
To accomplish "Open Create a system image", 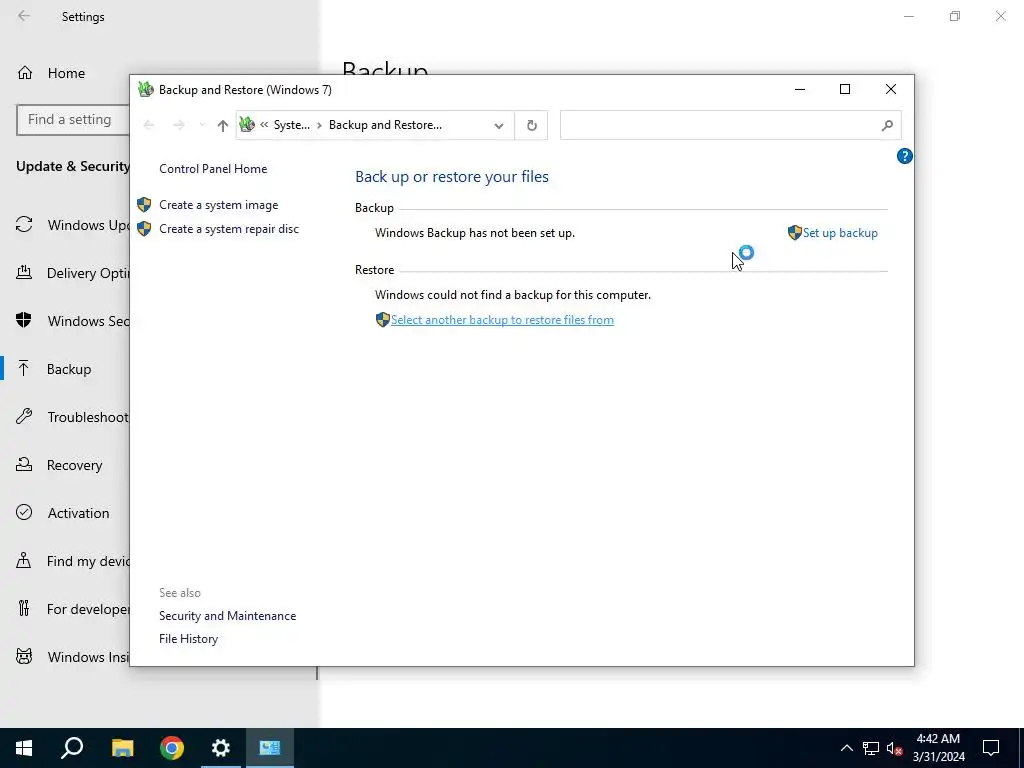I will click(218, 205).
